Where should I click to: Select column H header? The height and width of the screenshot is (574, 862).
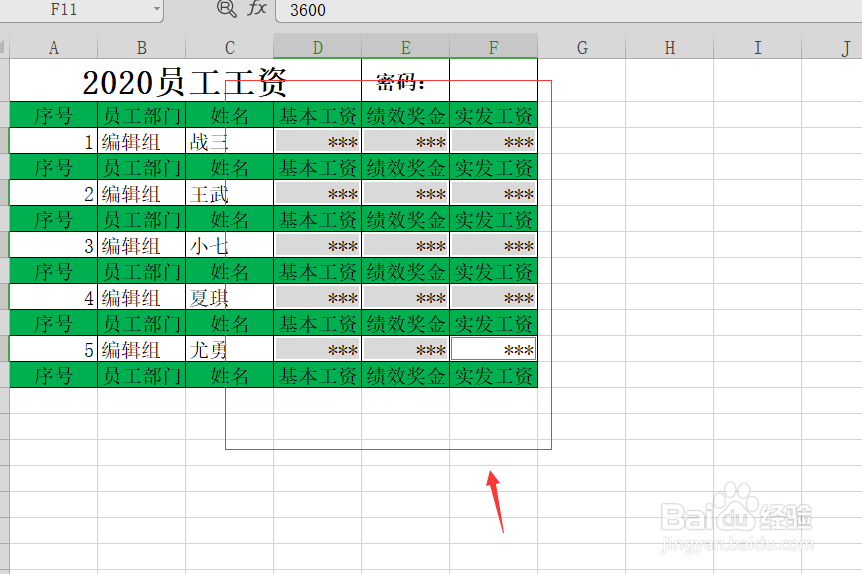[x=670, y=48]
